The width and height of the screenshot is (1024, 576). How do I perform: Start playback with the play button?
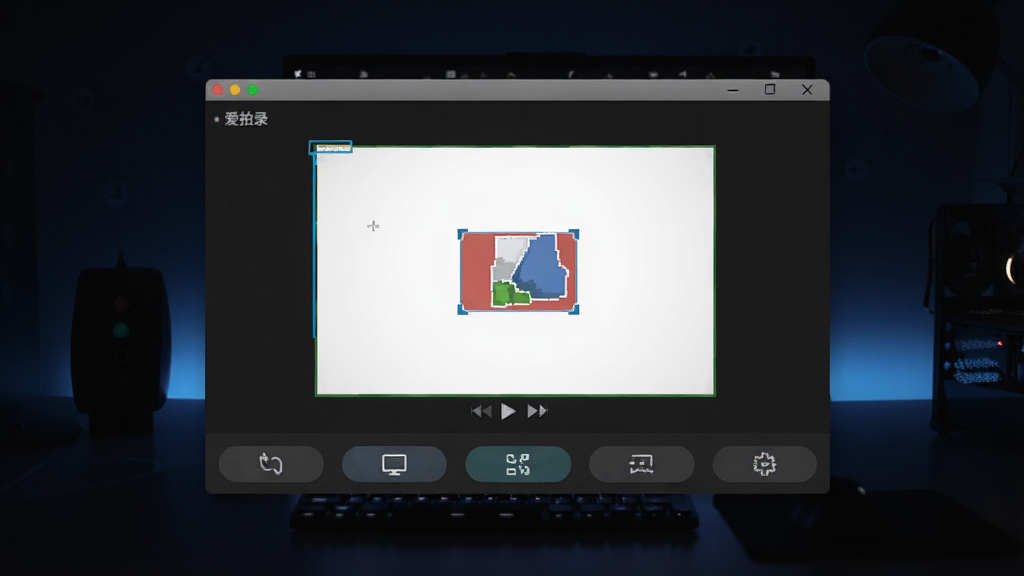508,411
